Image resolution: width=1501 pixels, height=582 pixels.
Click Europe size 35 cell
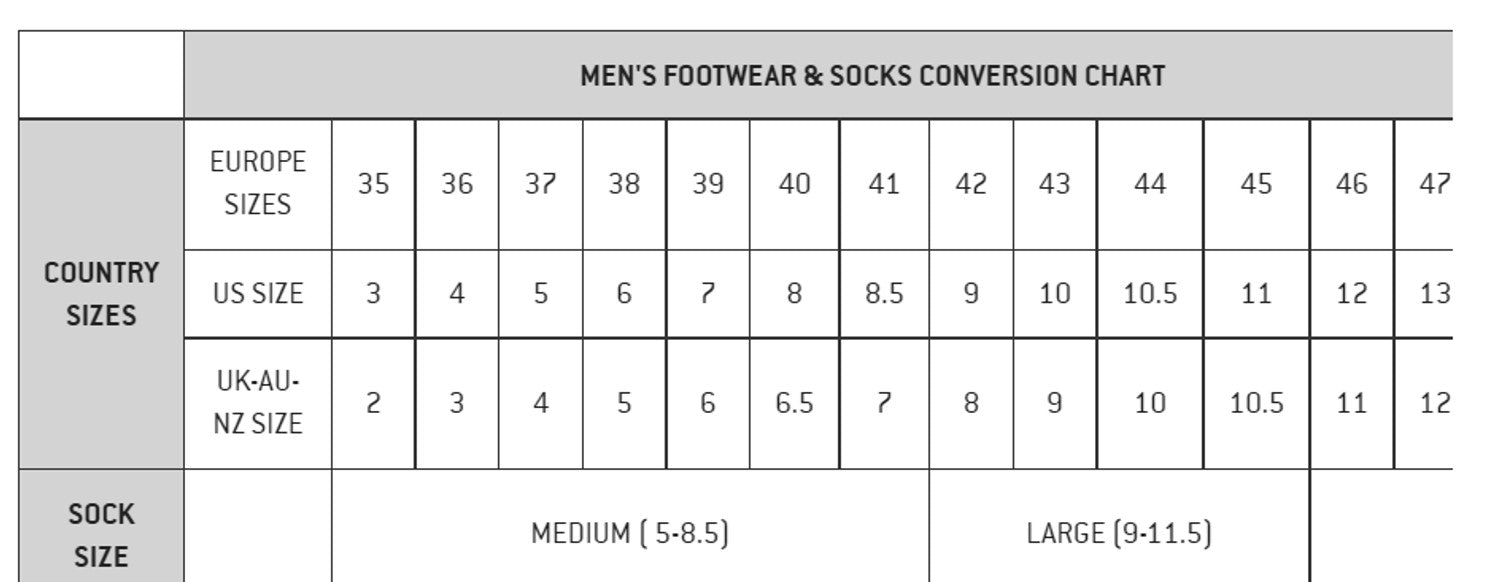[x=373, y=185]
